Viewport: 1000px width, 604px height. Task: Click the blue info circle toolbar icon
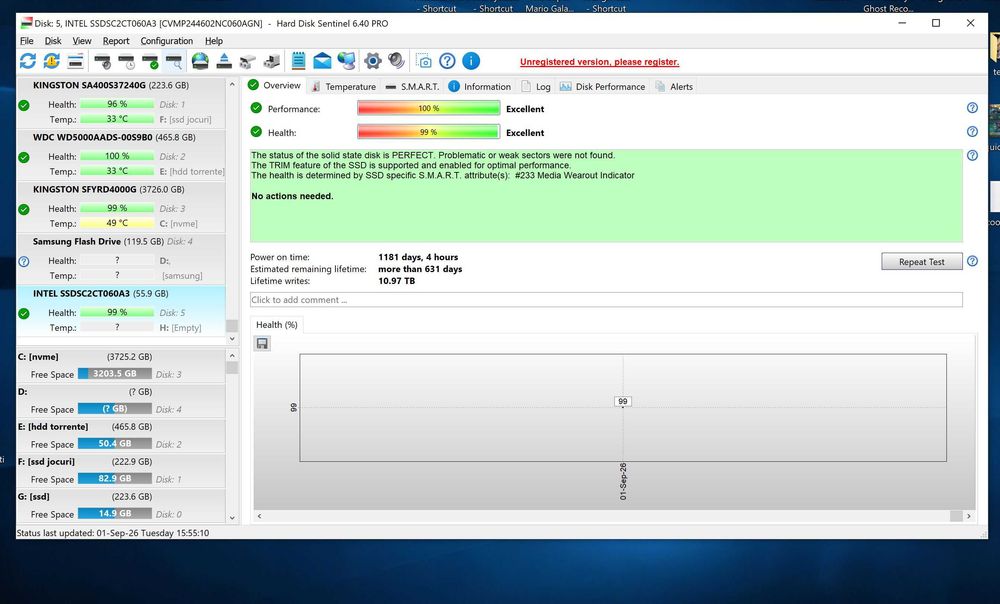471,61
